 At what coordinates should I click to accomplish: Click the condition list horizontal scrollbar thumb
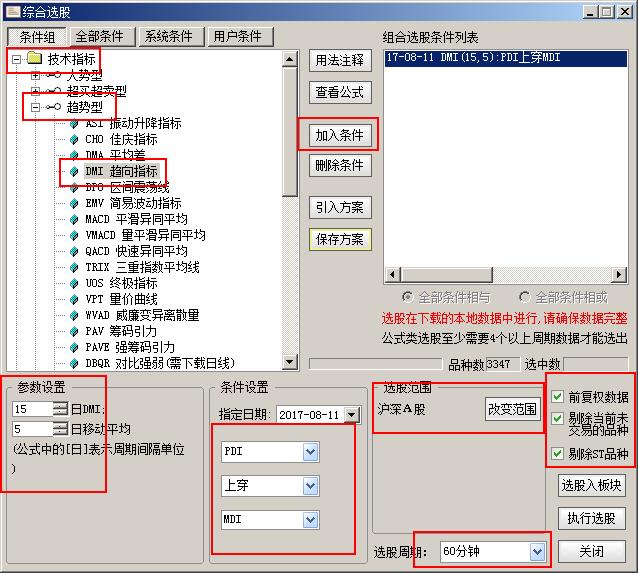point(446,275)
